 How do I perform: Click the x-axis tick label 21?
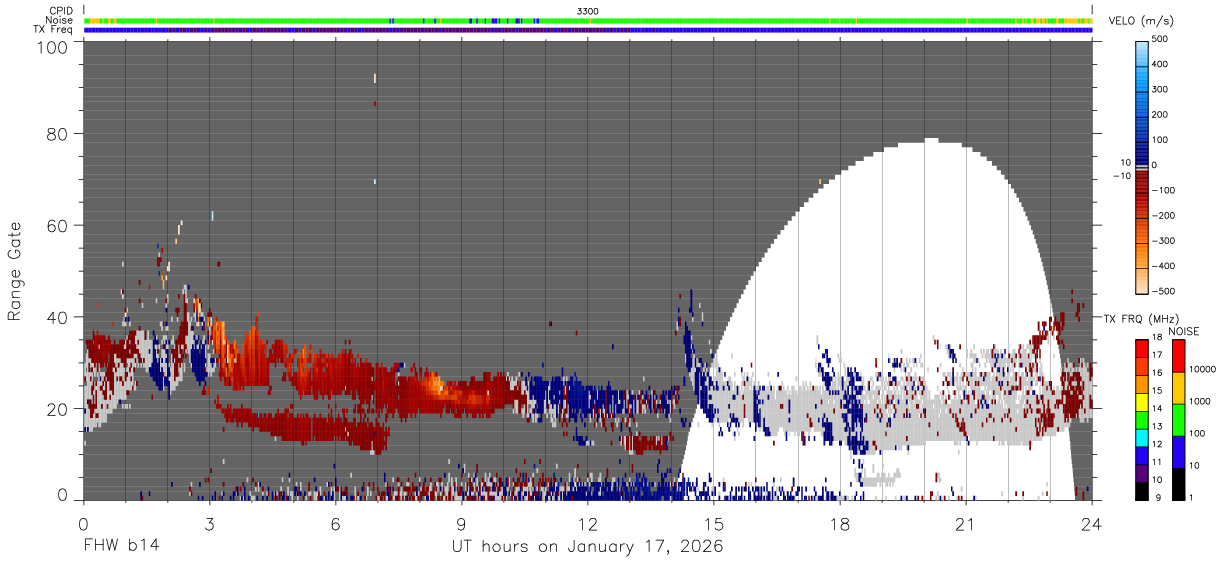point(966,523)
